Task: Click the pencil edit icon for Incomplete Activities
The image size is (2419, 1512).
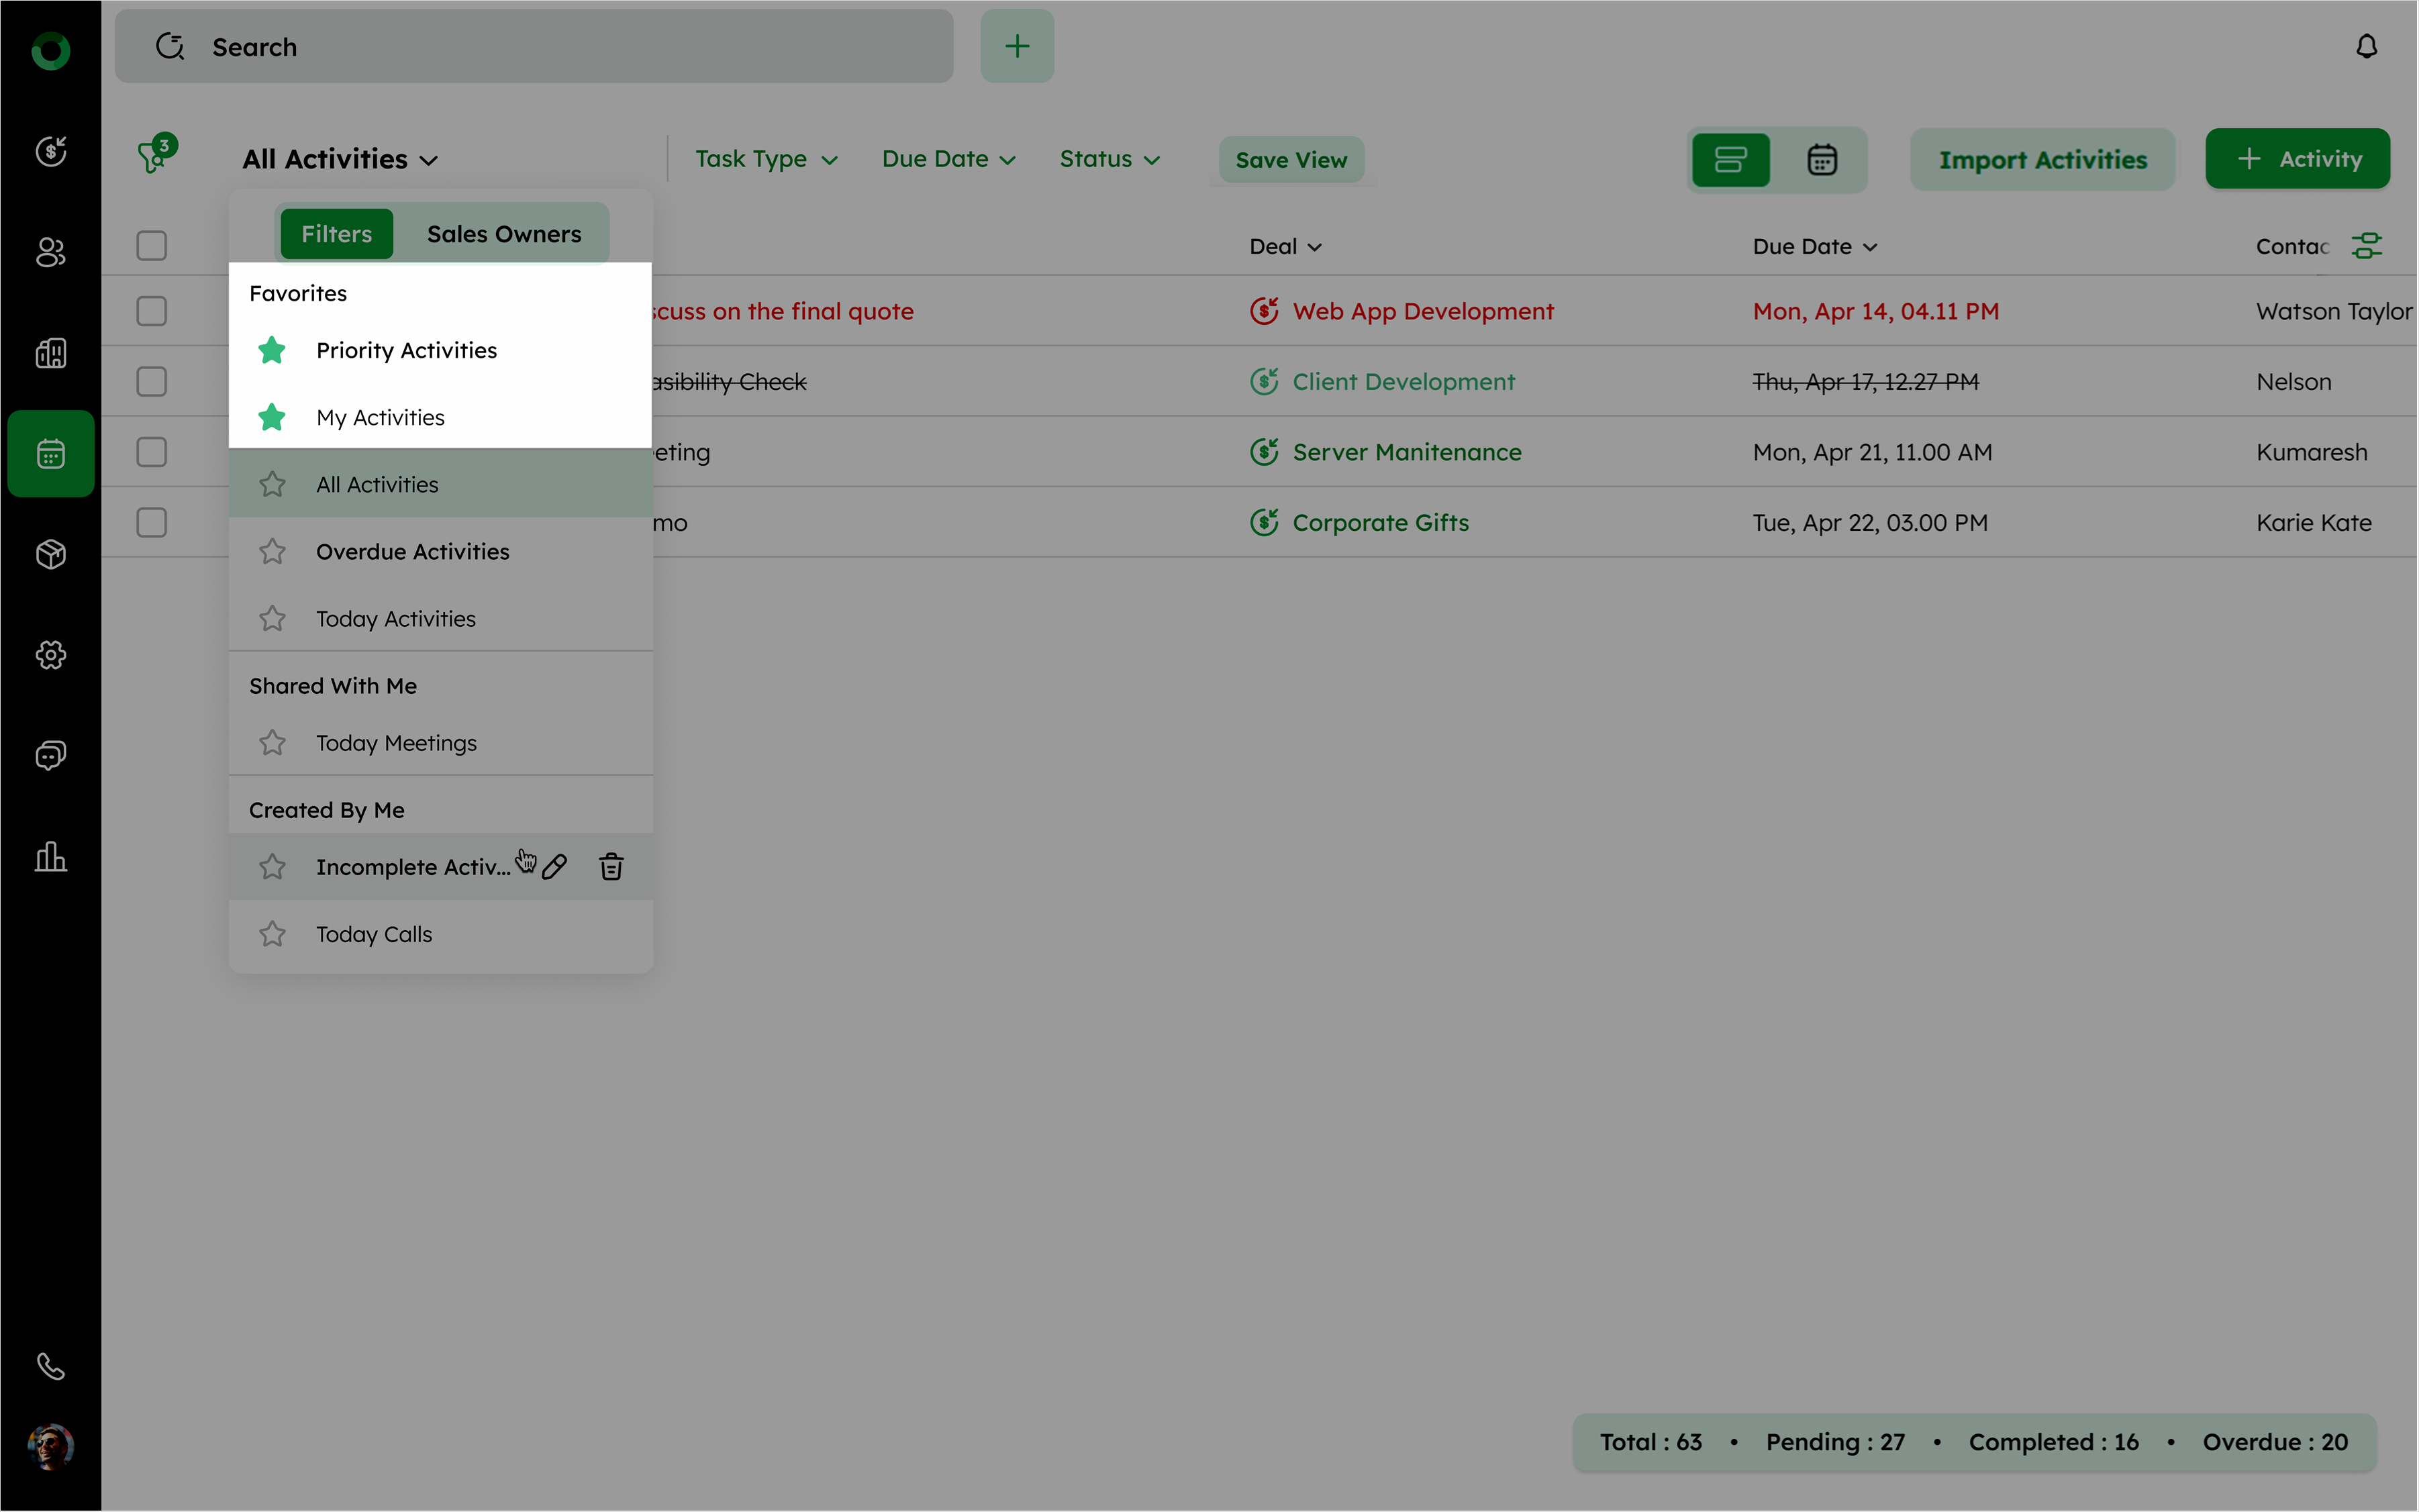Action: click(555, 866)
